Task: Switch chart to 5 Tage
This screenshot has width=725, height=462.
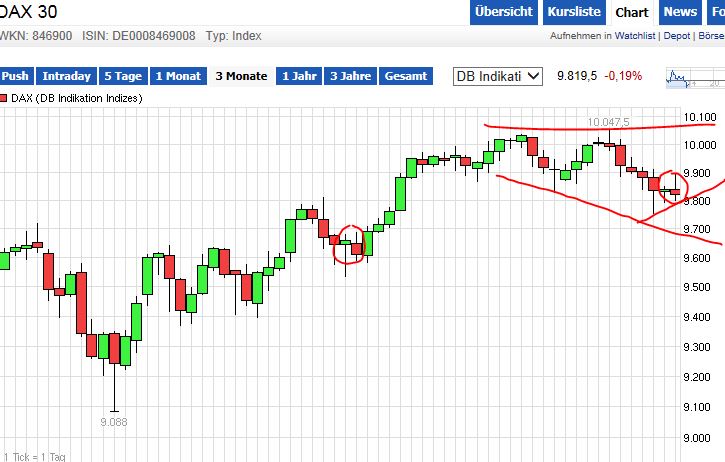Action: pyautogui.click(x=123, y=76)
